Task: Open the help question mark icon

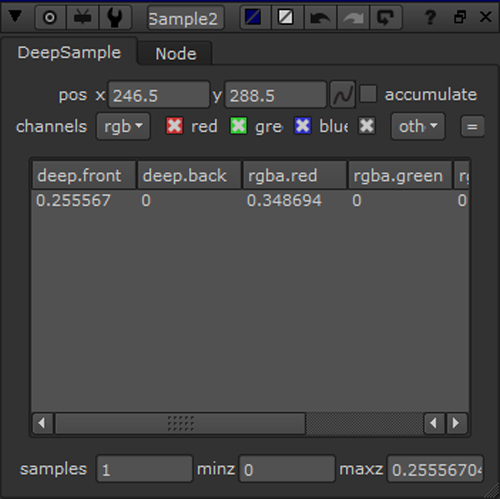Action: coord(430,17)
